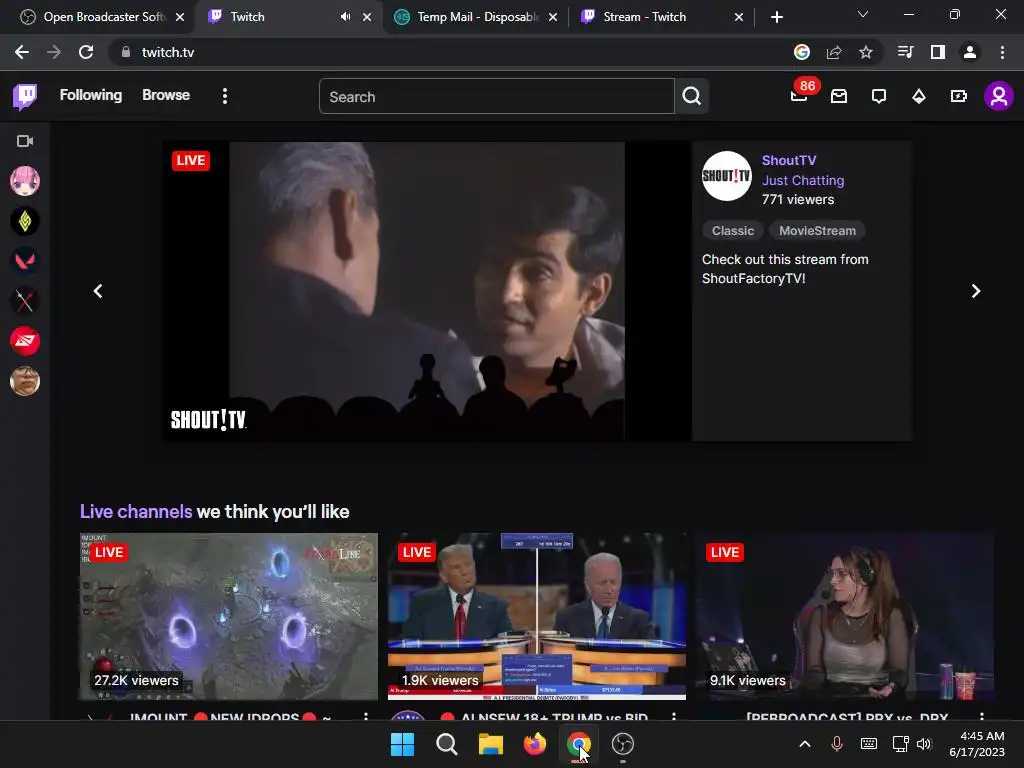This screenshot has width=1024, height=768.
Task: Click the twitch.tv address bar
Action: (x=451, y=52)
